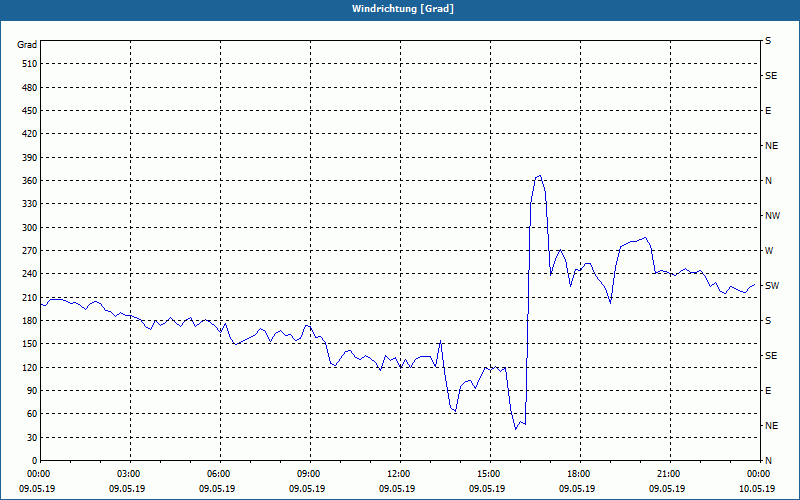Pick the "180" y-axis value
This screenshot has width=800, height=500.
click(30, 321)
